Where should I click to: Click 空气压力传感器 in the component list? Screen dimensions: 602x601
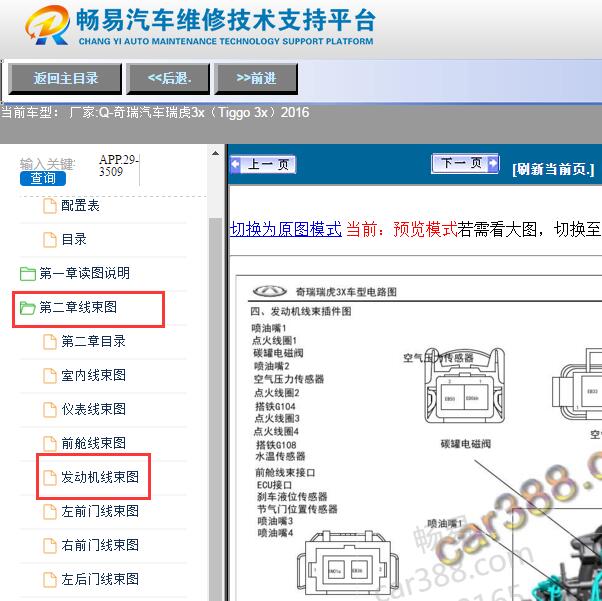point(289,379)
